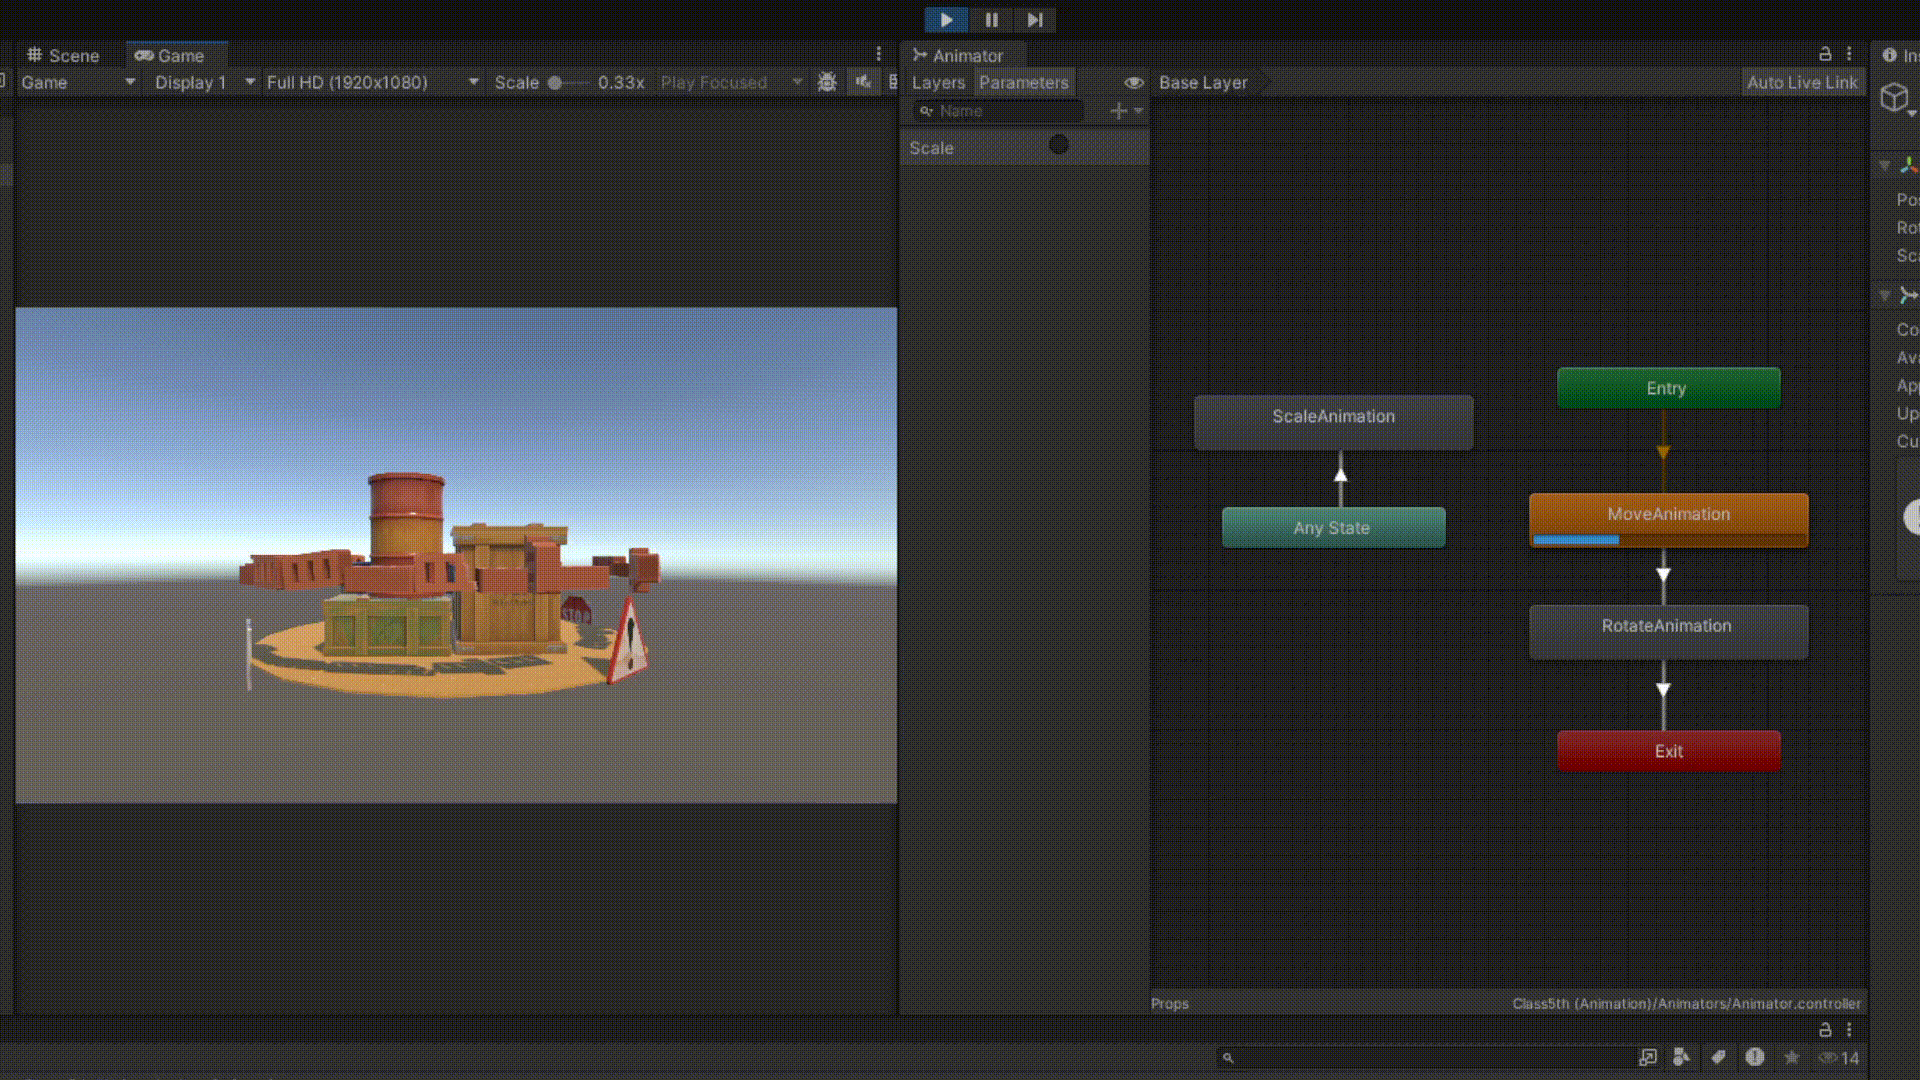Select the MoveAnimation state node
The image size is (1920, 1080).
[x=1668, y=515]
